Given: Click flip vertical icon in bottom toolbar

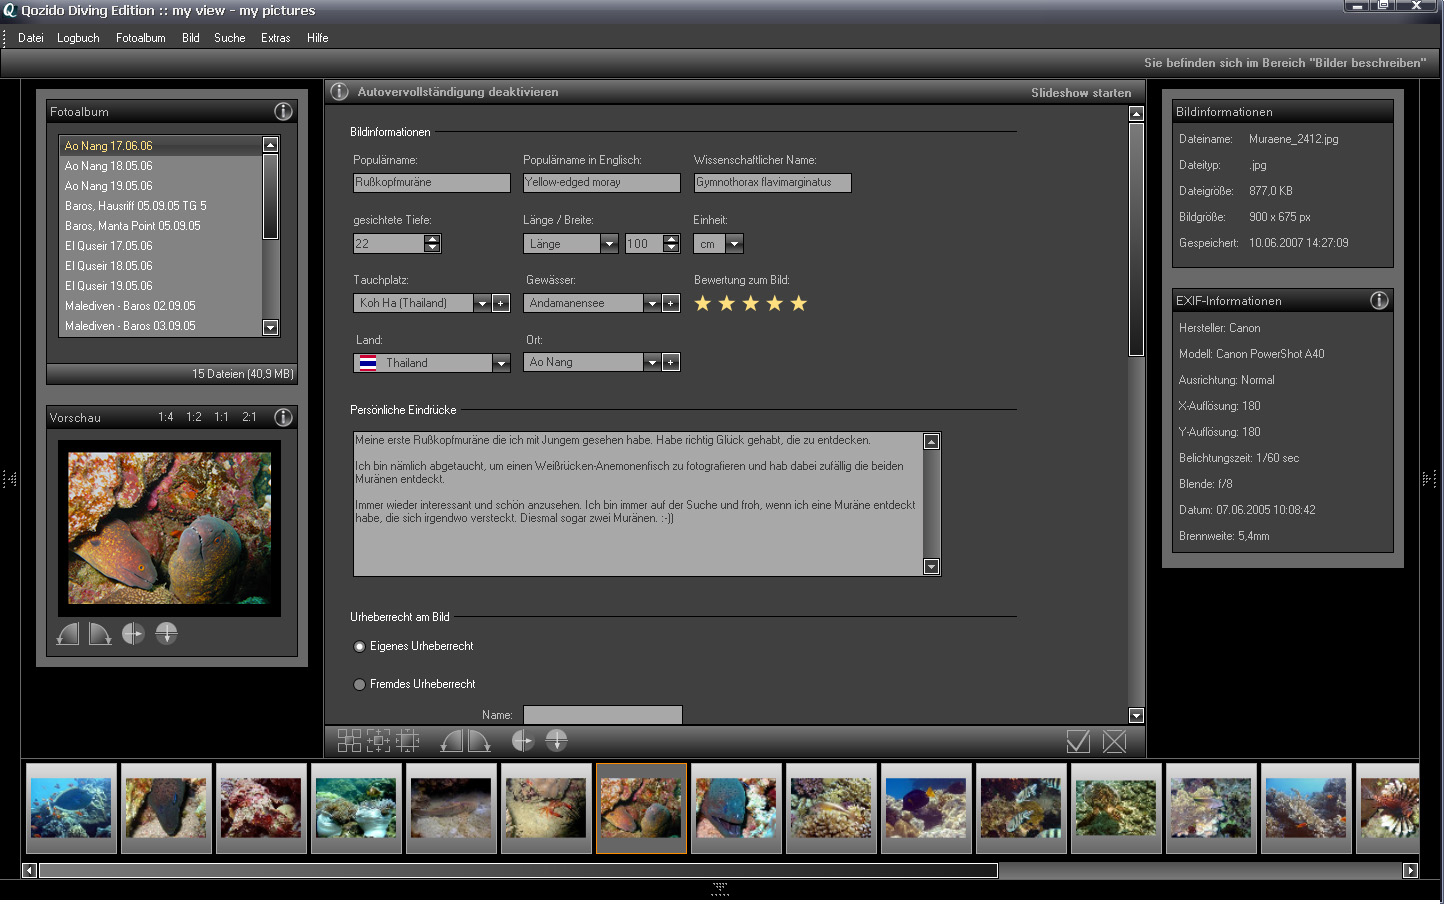Looking at the screenshot, I should (557, 741).
